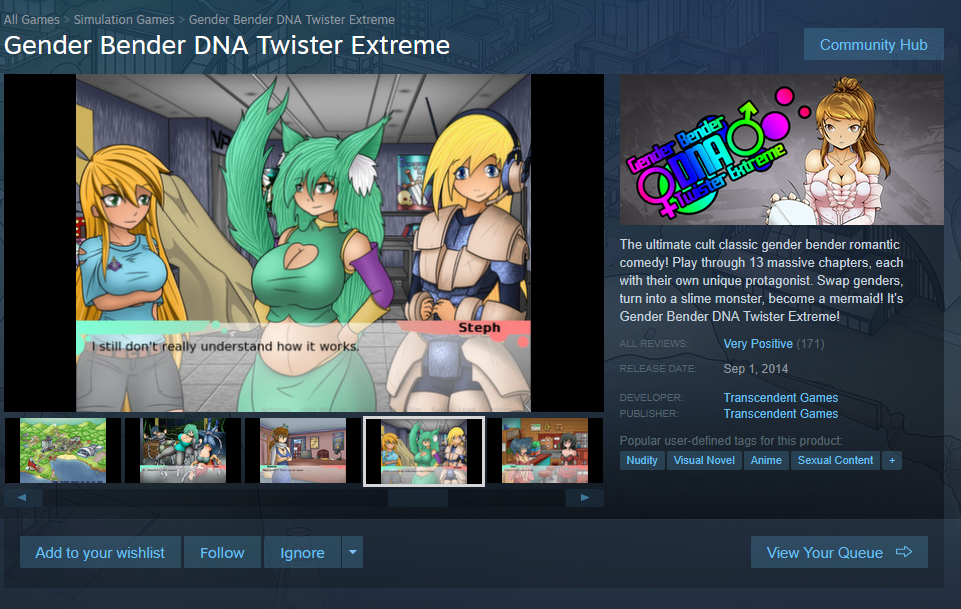Screen dimensions: 961x609
Task: Click the left arrow of the thumbnail strip
Action: click(x=23, y=497)
